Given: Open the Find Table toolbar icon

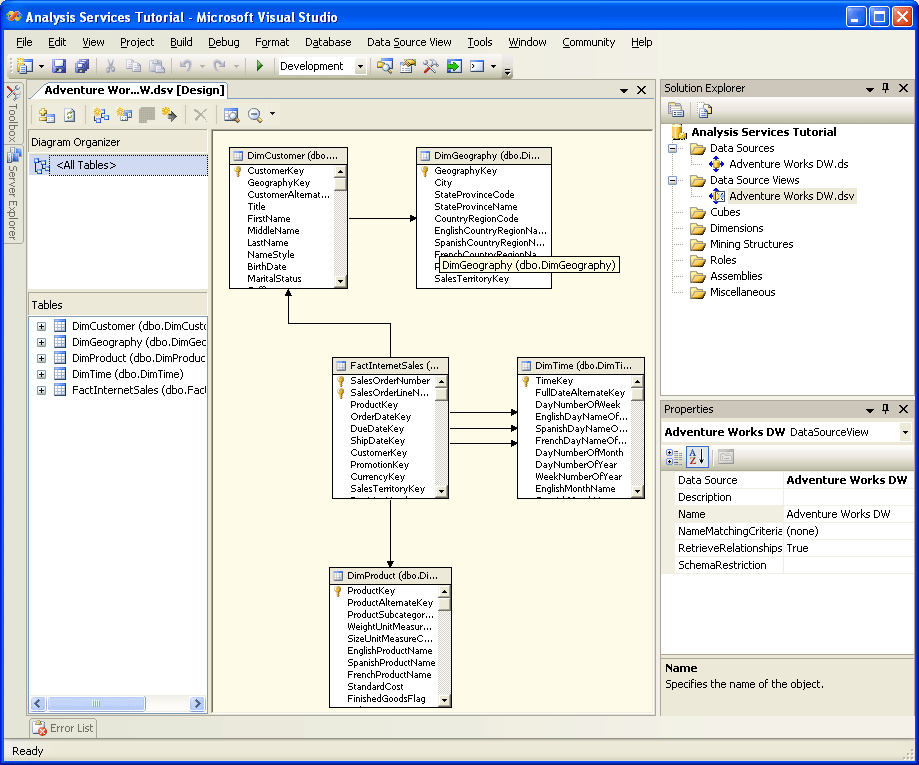Looking at the screenshot, I should (x=233, y=116).
